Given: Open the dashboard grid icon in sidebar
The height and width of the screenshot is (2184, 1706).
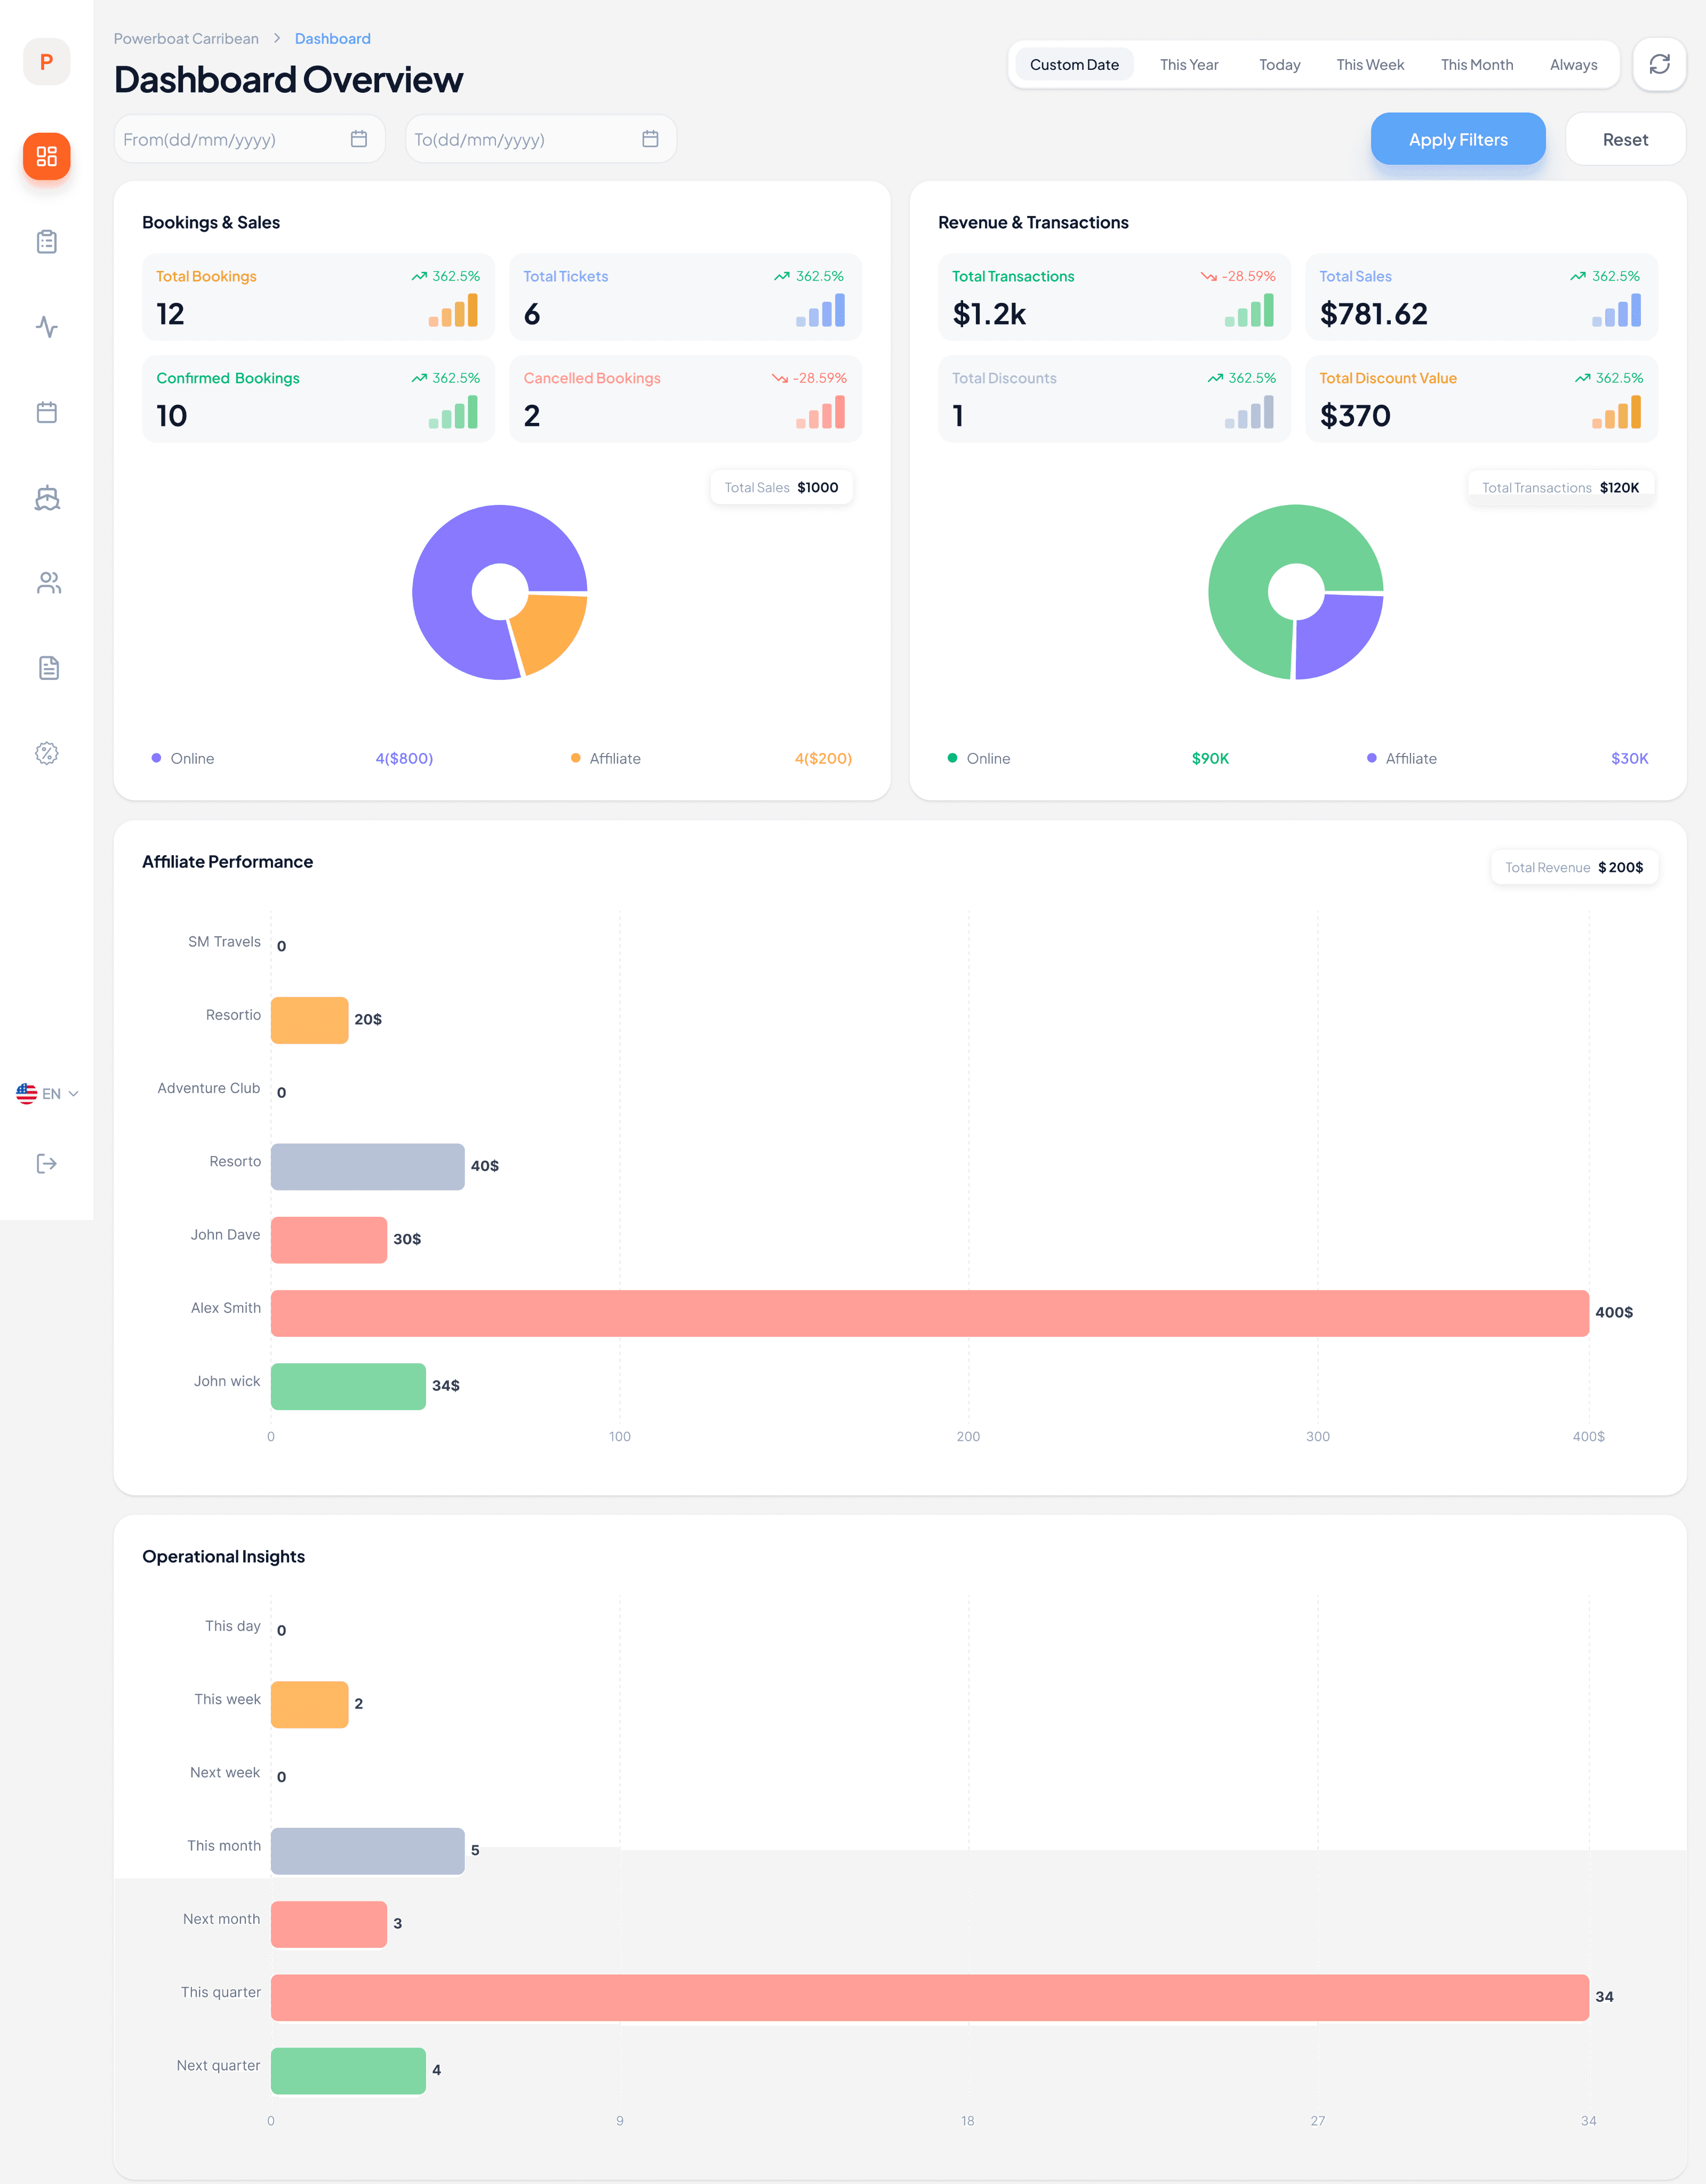Looking at the screenshot, I should pos(47,156).
